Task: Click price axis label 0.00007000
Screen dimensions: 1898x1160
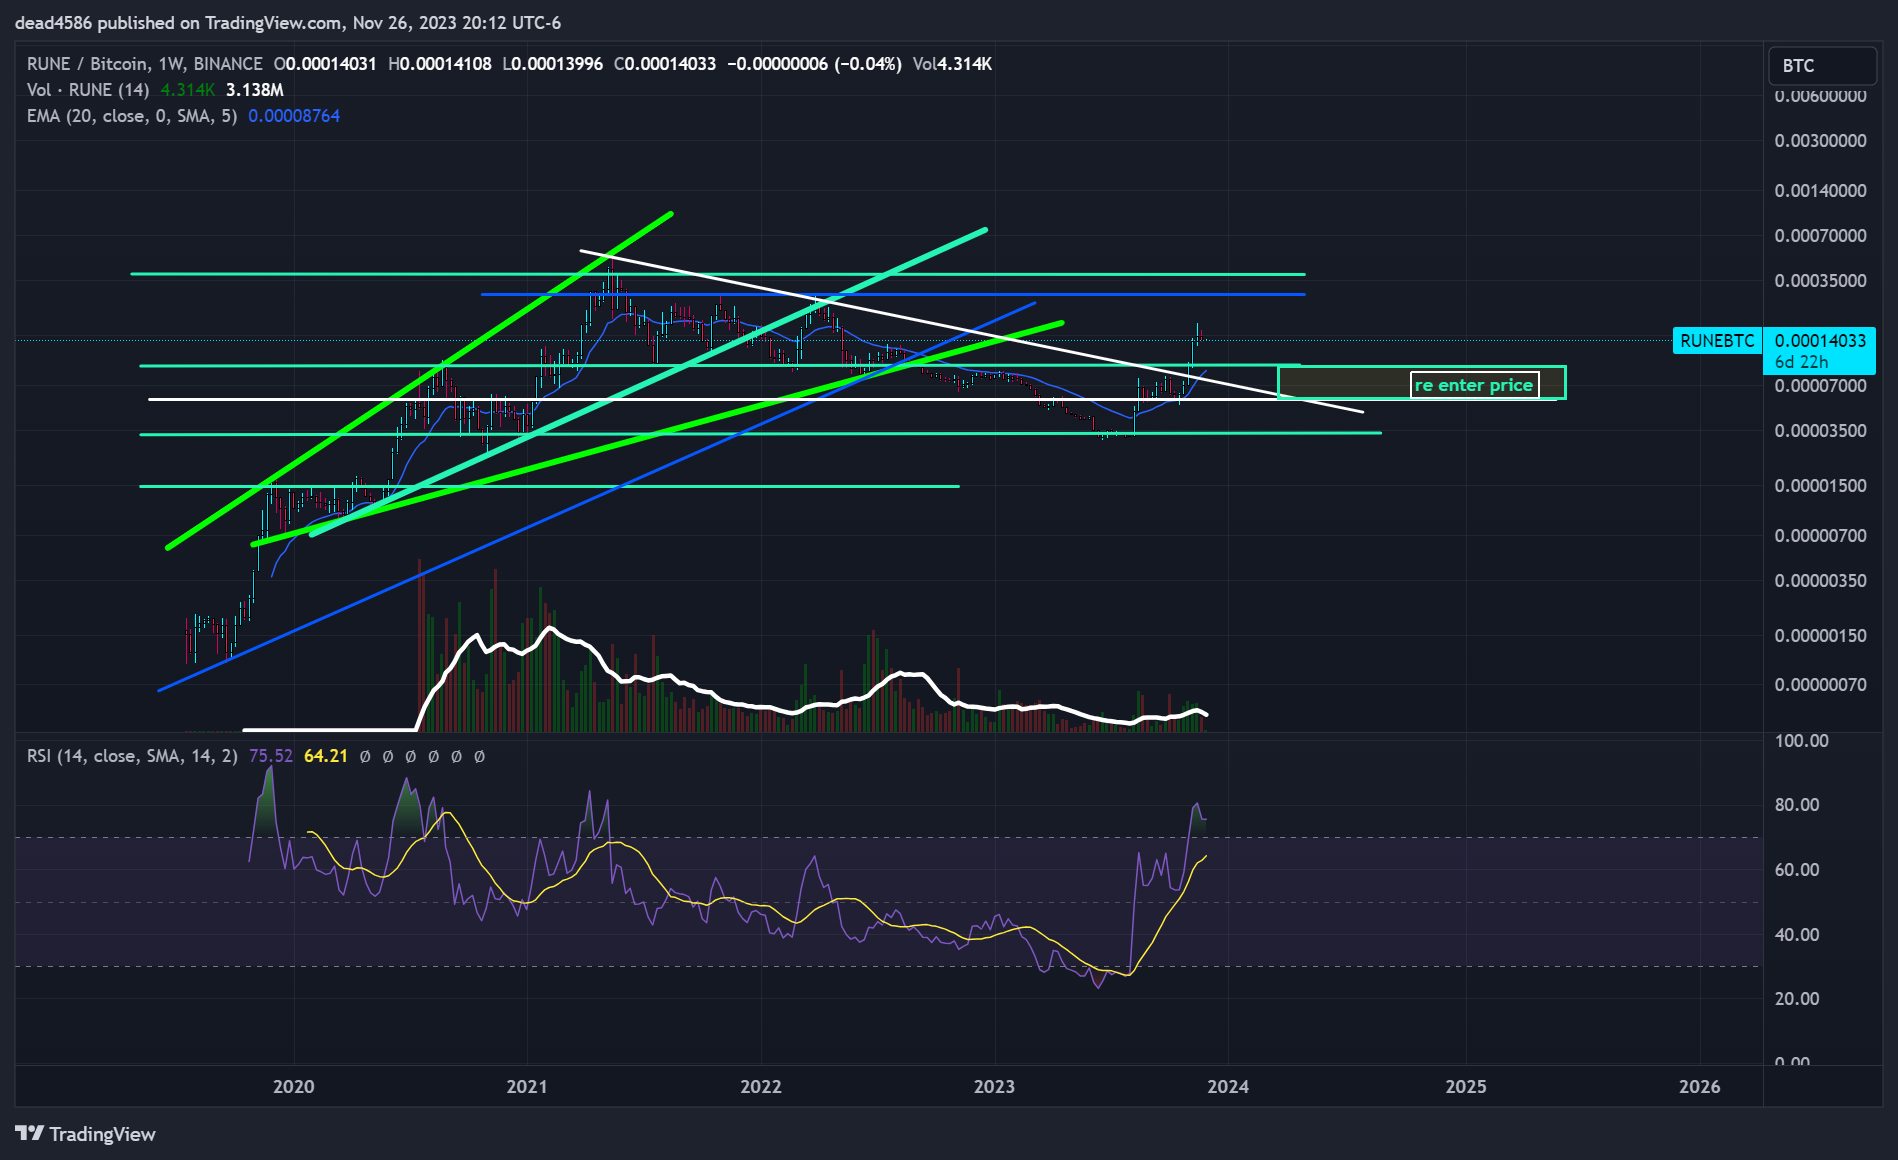Action: pyautogui.click(x=1820, y=386)
